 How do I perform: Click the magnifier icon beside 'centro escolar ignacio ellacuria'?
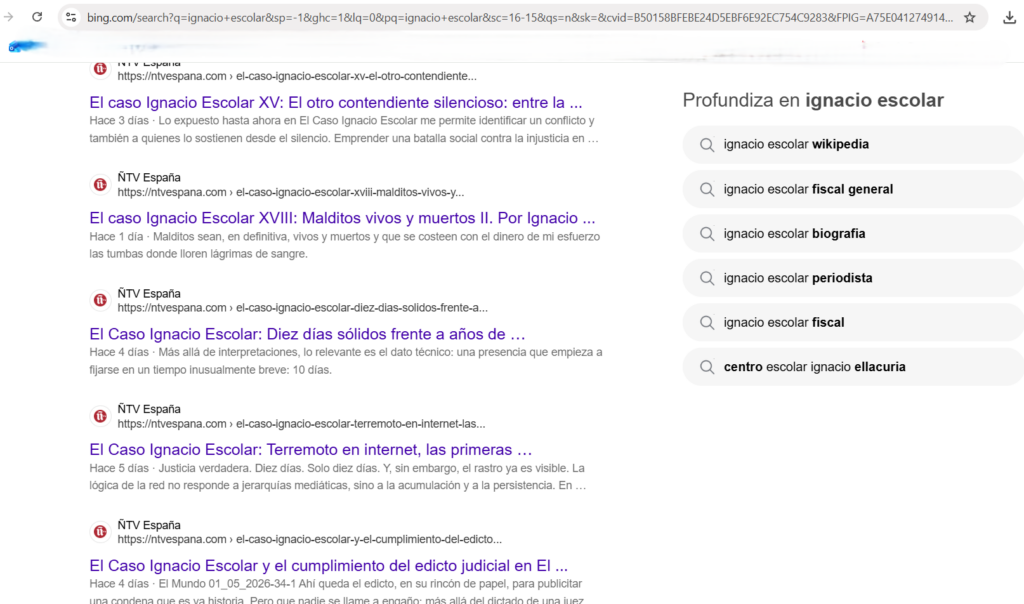pos(707,367)
